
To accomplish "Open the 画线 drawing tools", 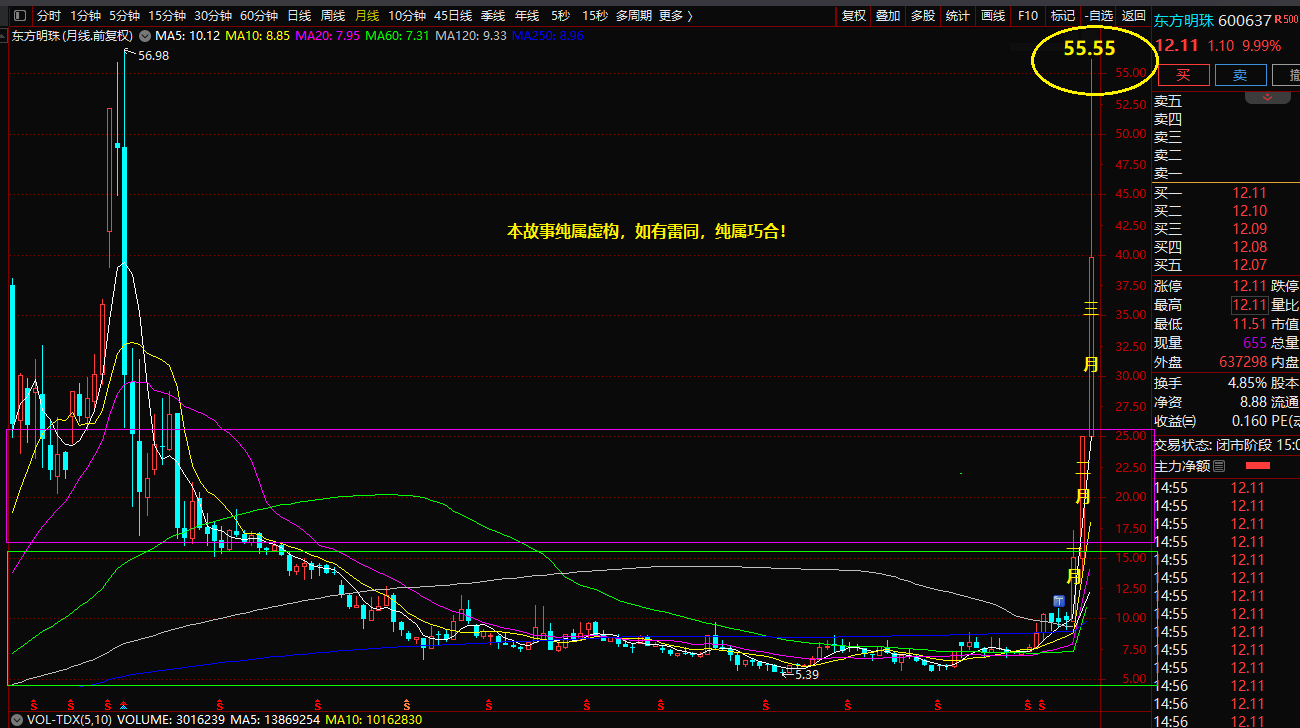I will point(992,16).
